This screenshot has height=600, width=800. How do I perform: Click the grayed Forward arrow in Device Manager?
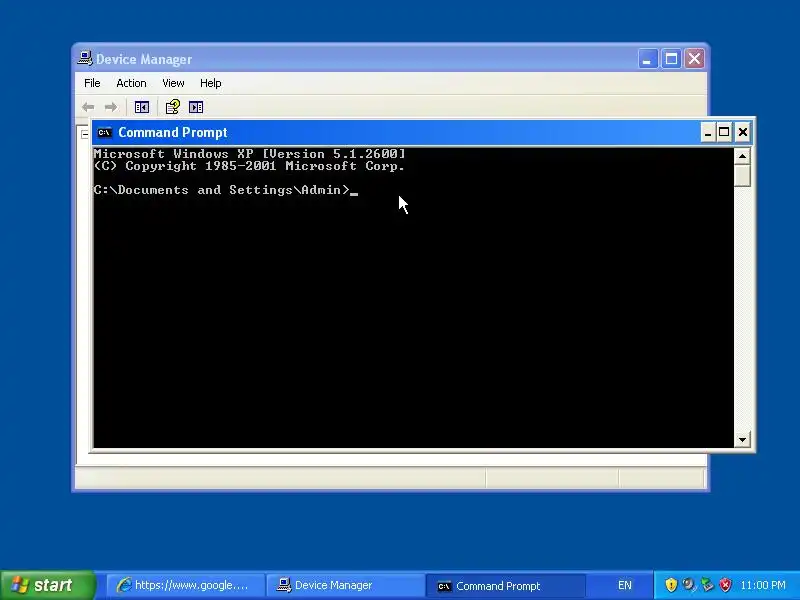(111, 107)
